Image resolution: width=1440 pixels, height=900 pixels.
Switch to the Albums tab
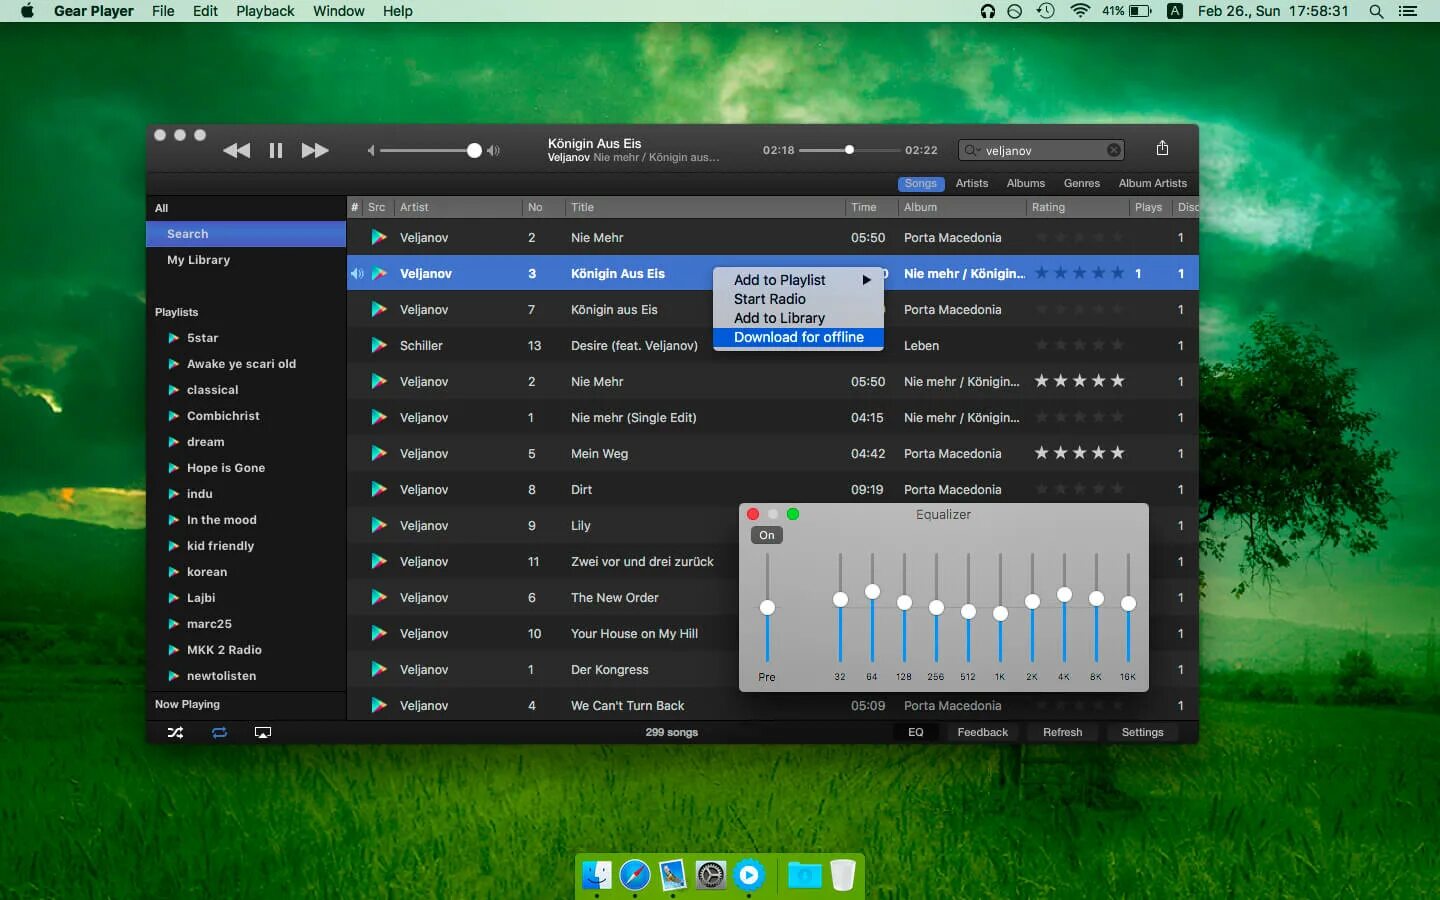pyautogui.click(x=1026, y=183)
